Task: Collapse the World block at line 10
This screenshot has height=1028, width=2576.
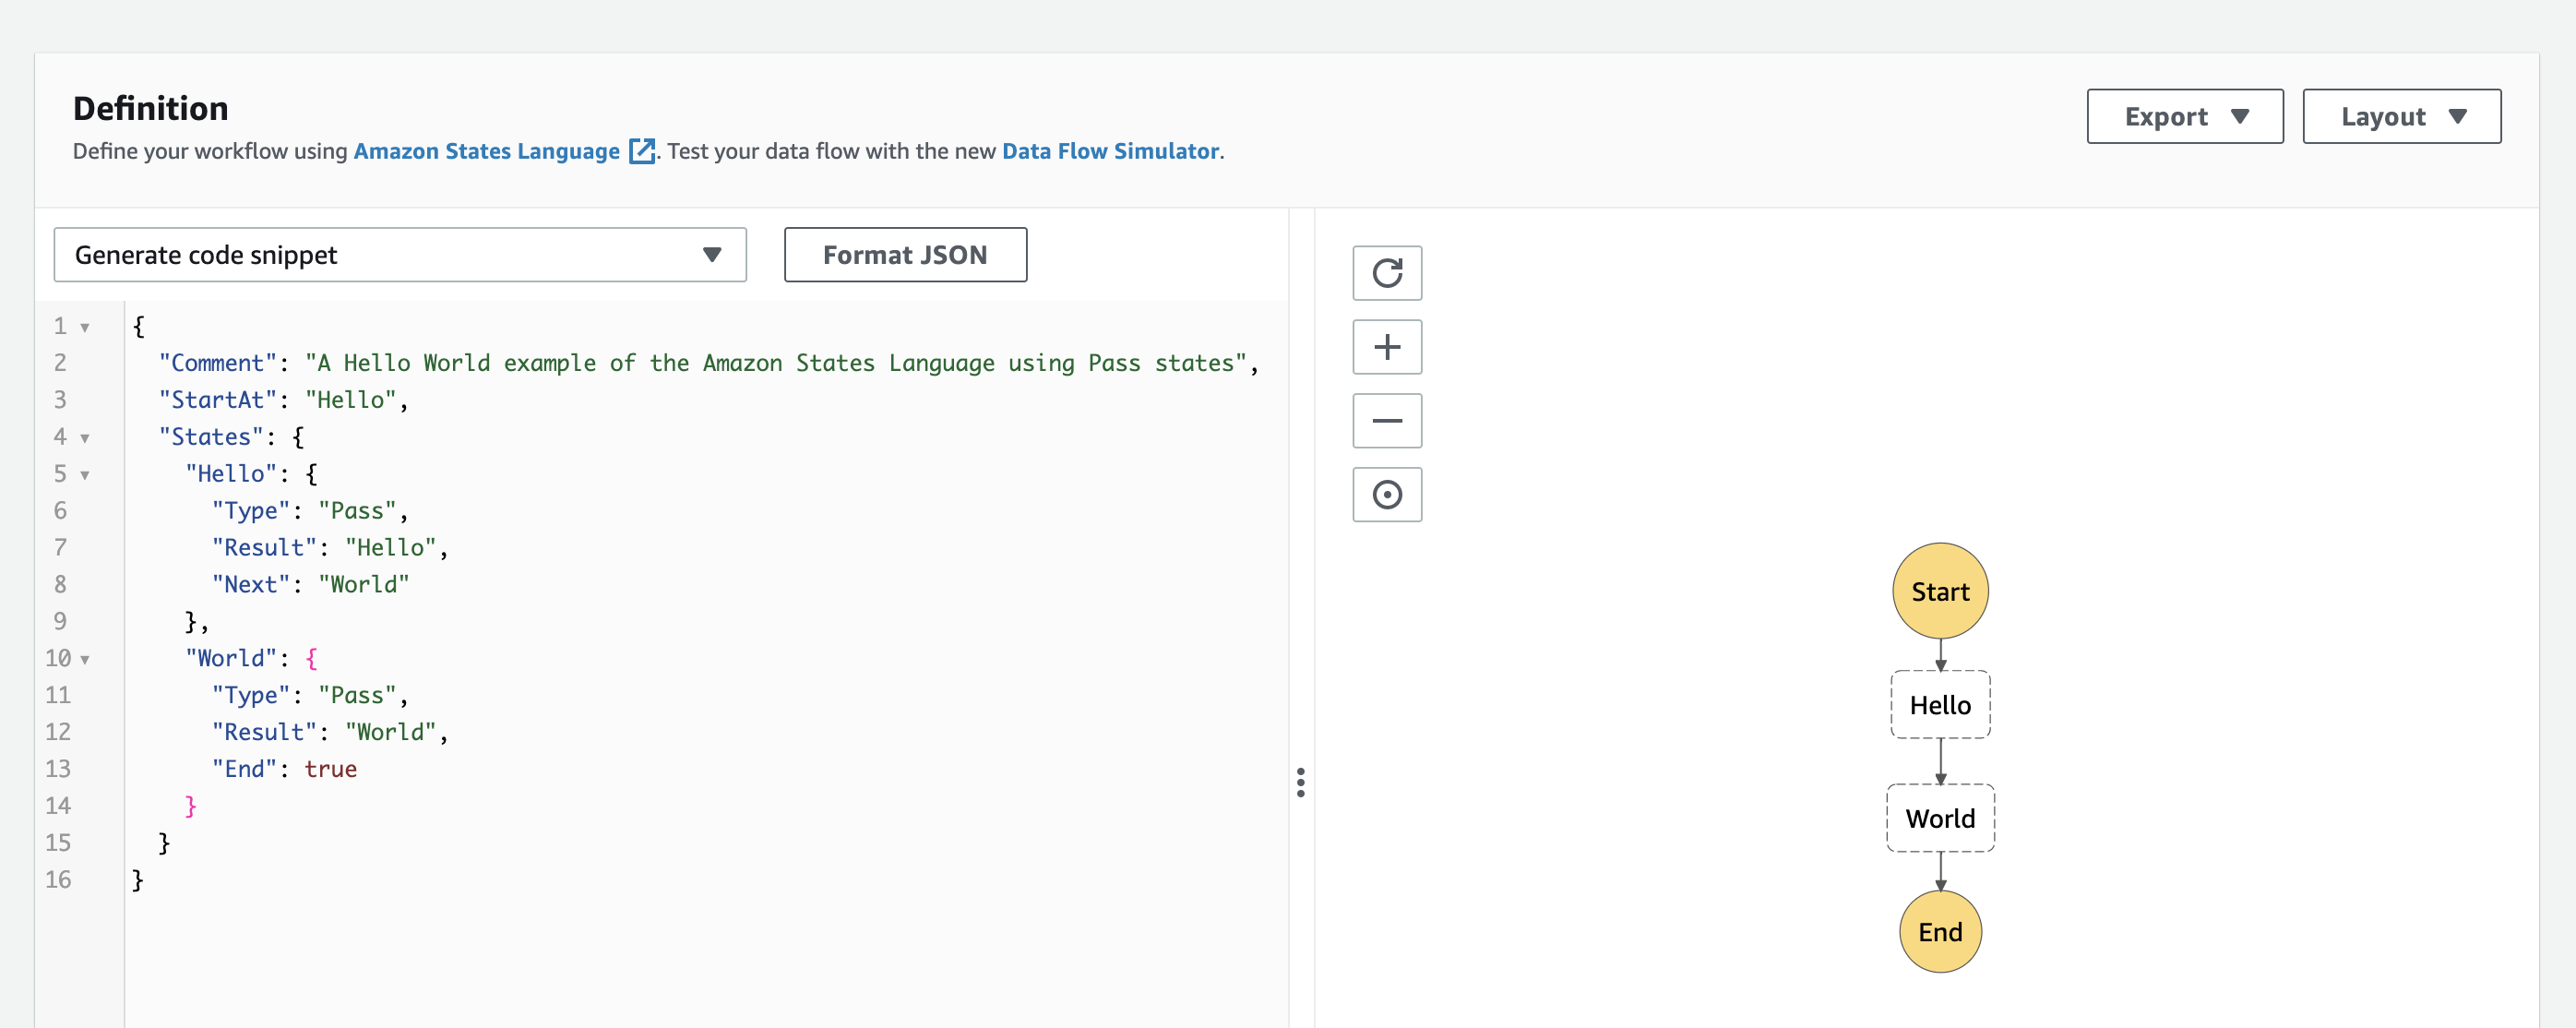Action: [85, 658]
